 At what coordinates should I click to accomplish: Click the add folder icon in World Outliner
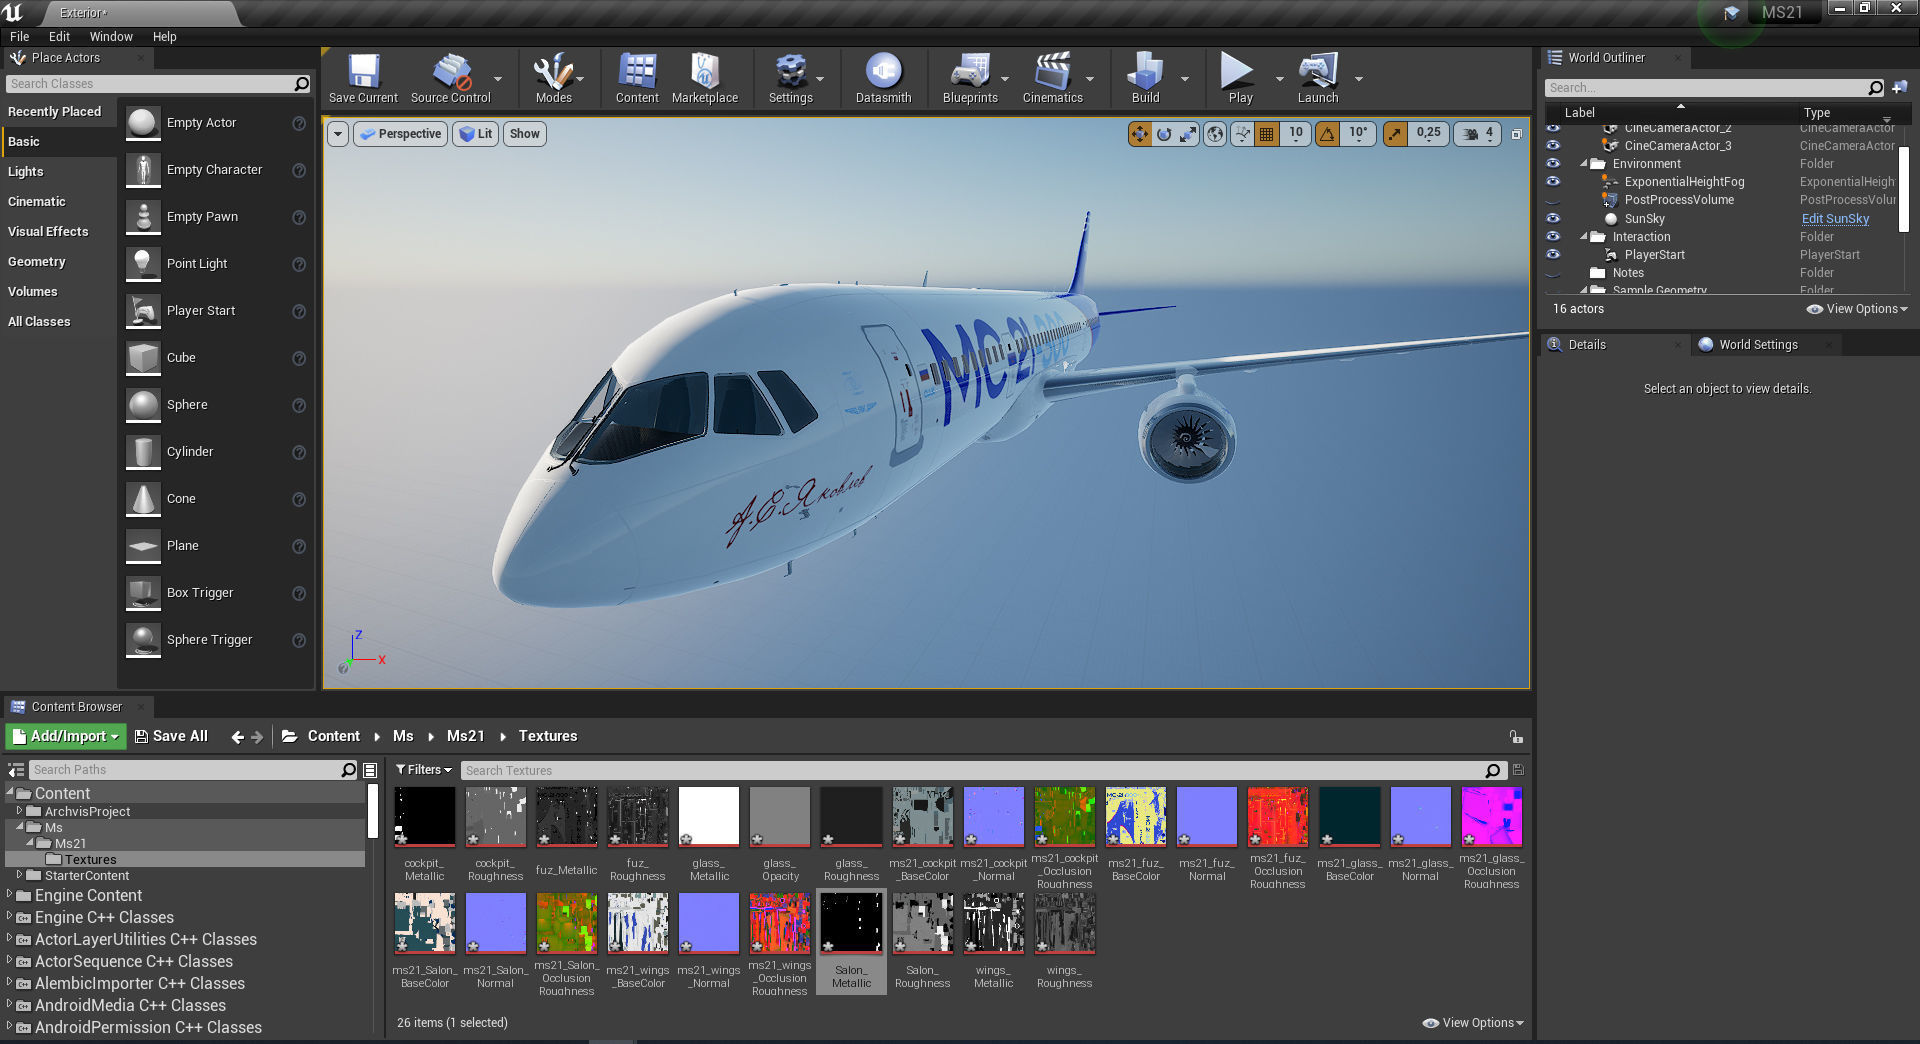(x=1900, y=88)
